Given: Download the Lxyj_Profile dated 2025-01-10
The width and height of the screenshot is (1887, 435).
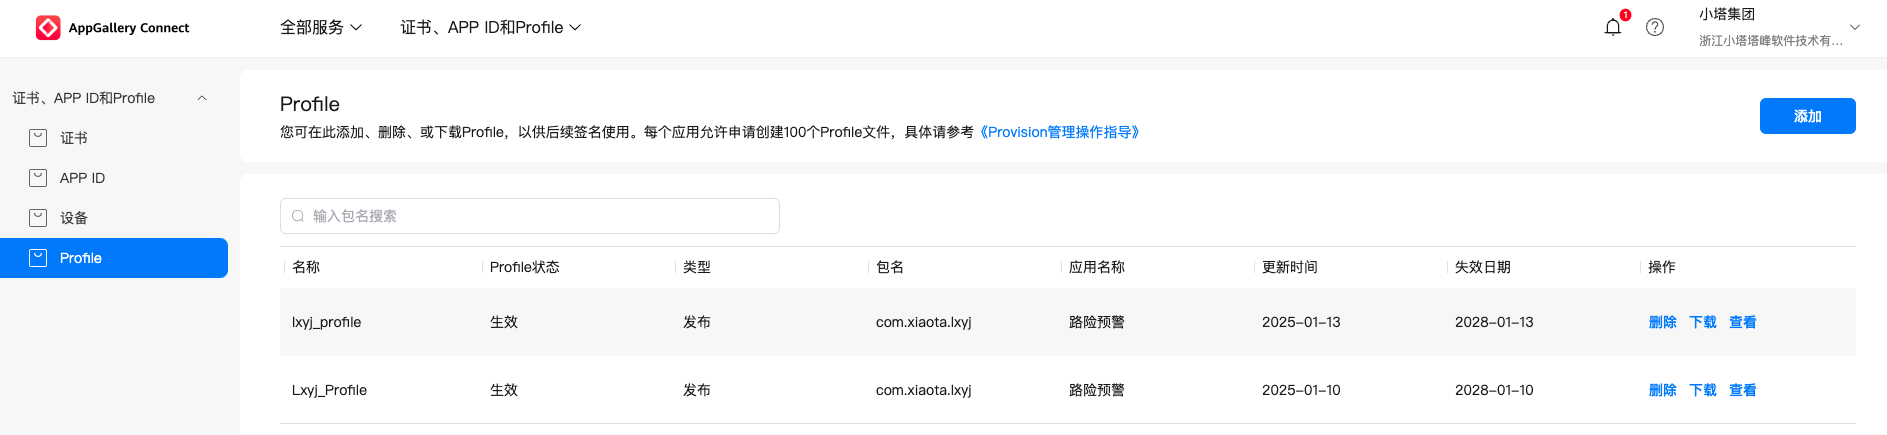Looking at the screenshot, I should pyautogui.click(x=1702, y=390).
